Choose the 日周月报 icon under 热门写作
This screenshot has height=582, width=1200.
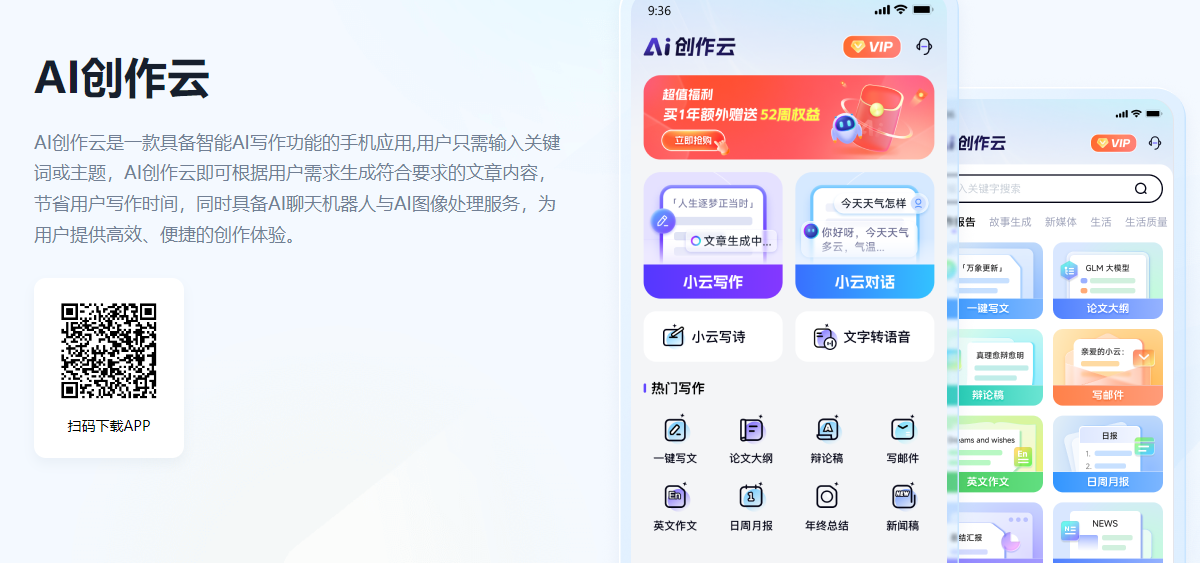(751, 496)
